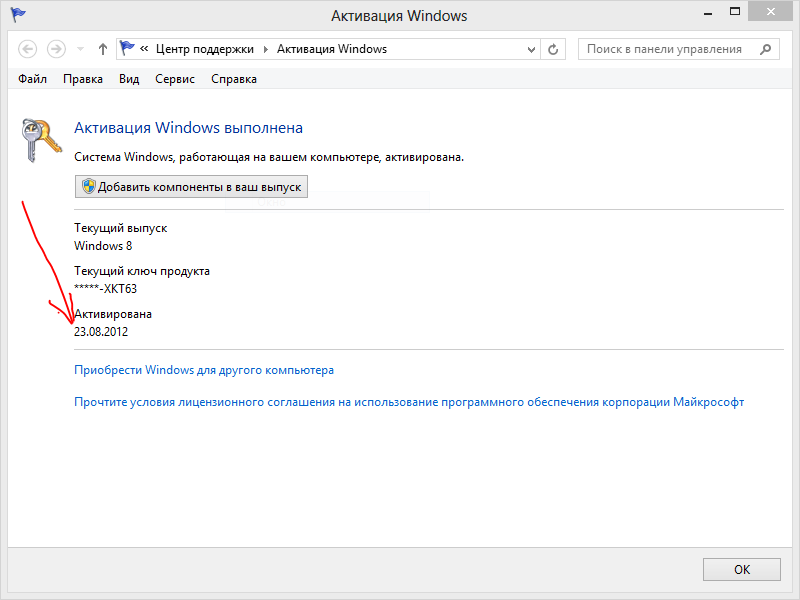Screen dimensions: 800x600
Task: Focus the Поиск в панели управления field
Action: click(x=679, y=49)
